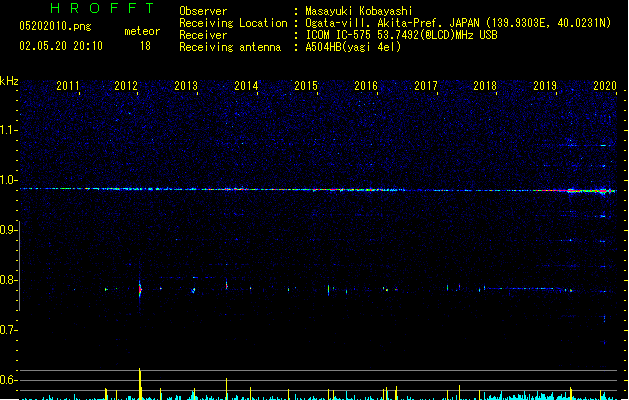Click the 1.1 kHz frequency label

(8, 130)
